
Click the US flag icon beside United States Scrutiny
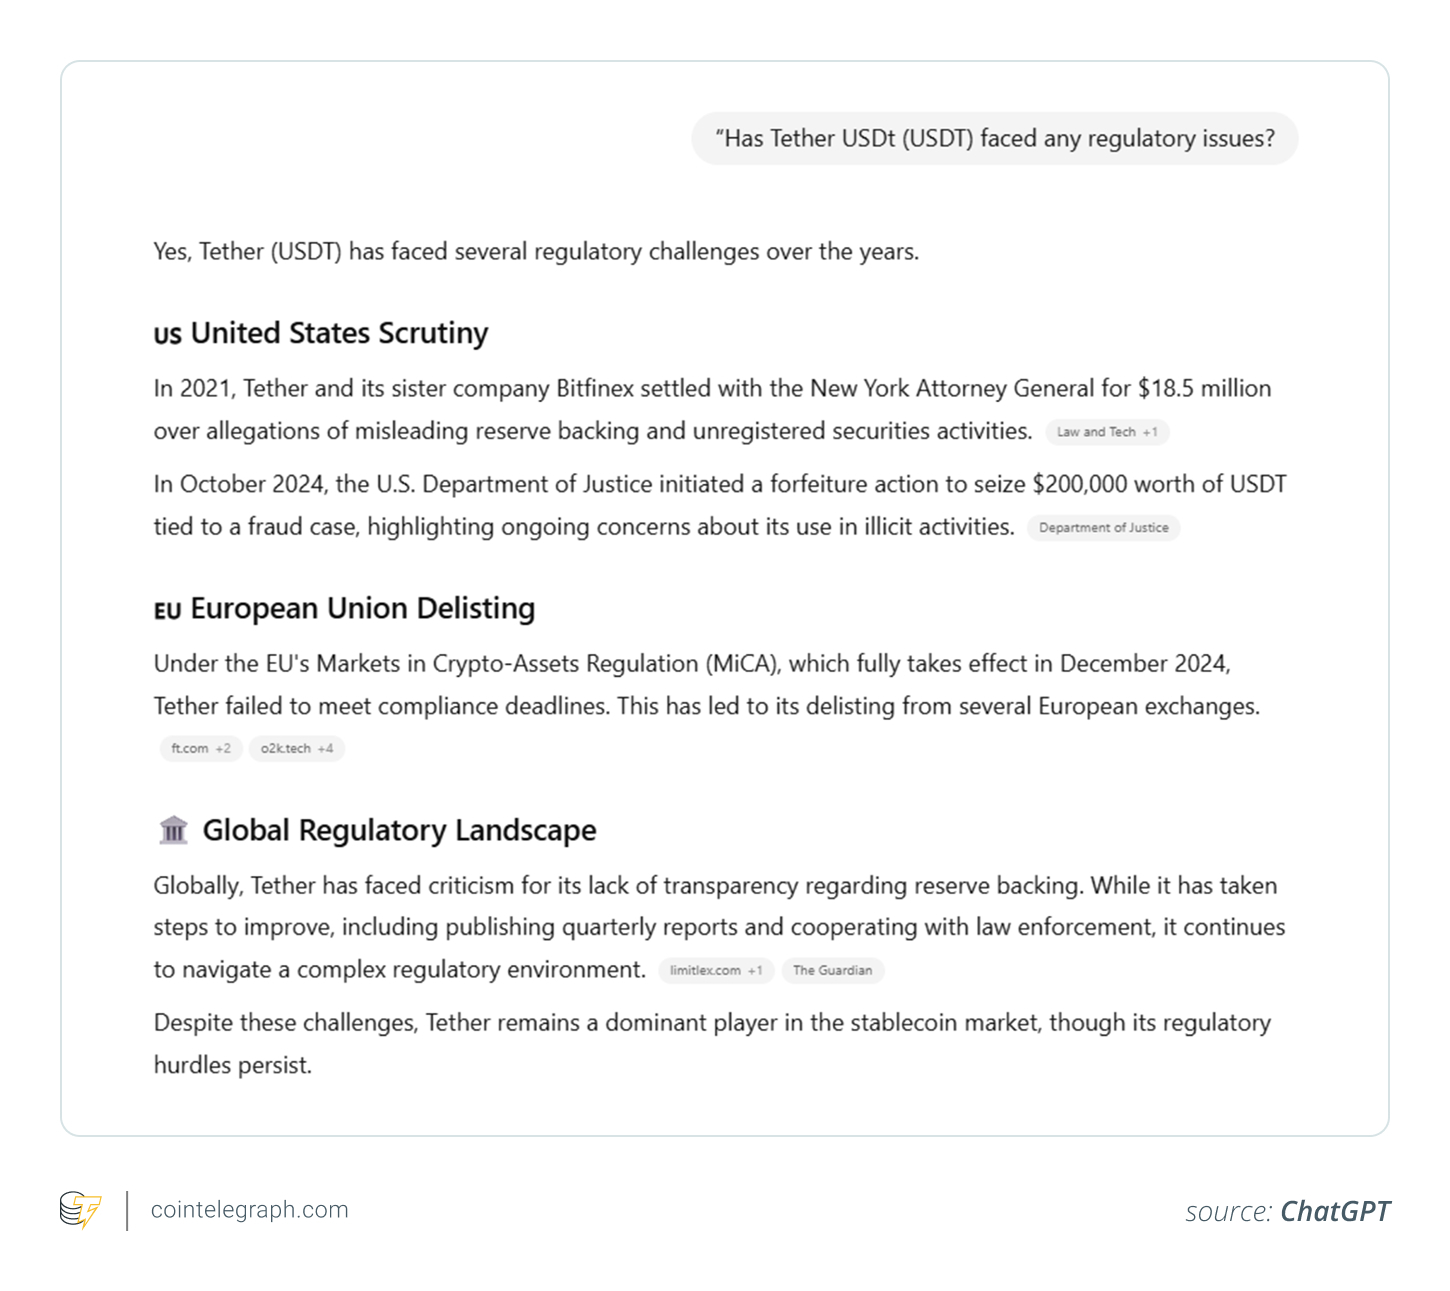click(x=167, y=335)
